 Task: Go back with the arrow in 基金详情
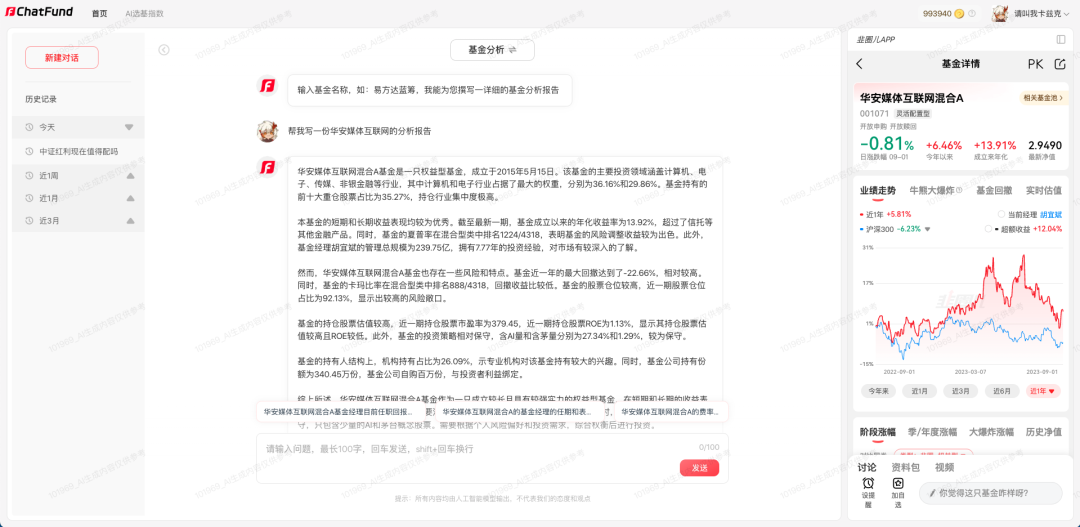[x=859, y=64]
